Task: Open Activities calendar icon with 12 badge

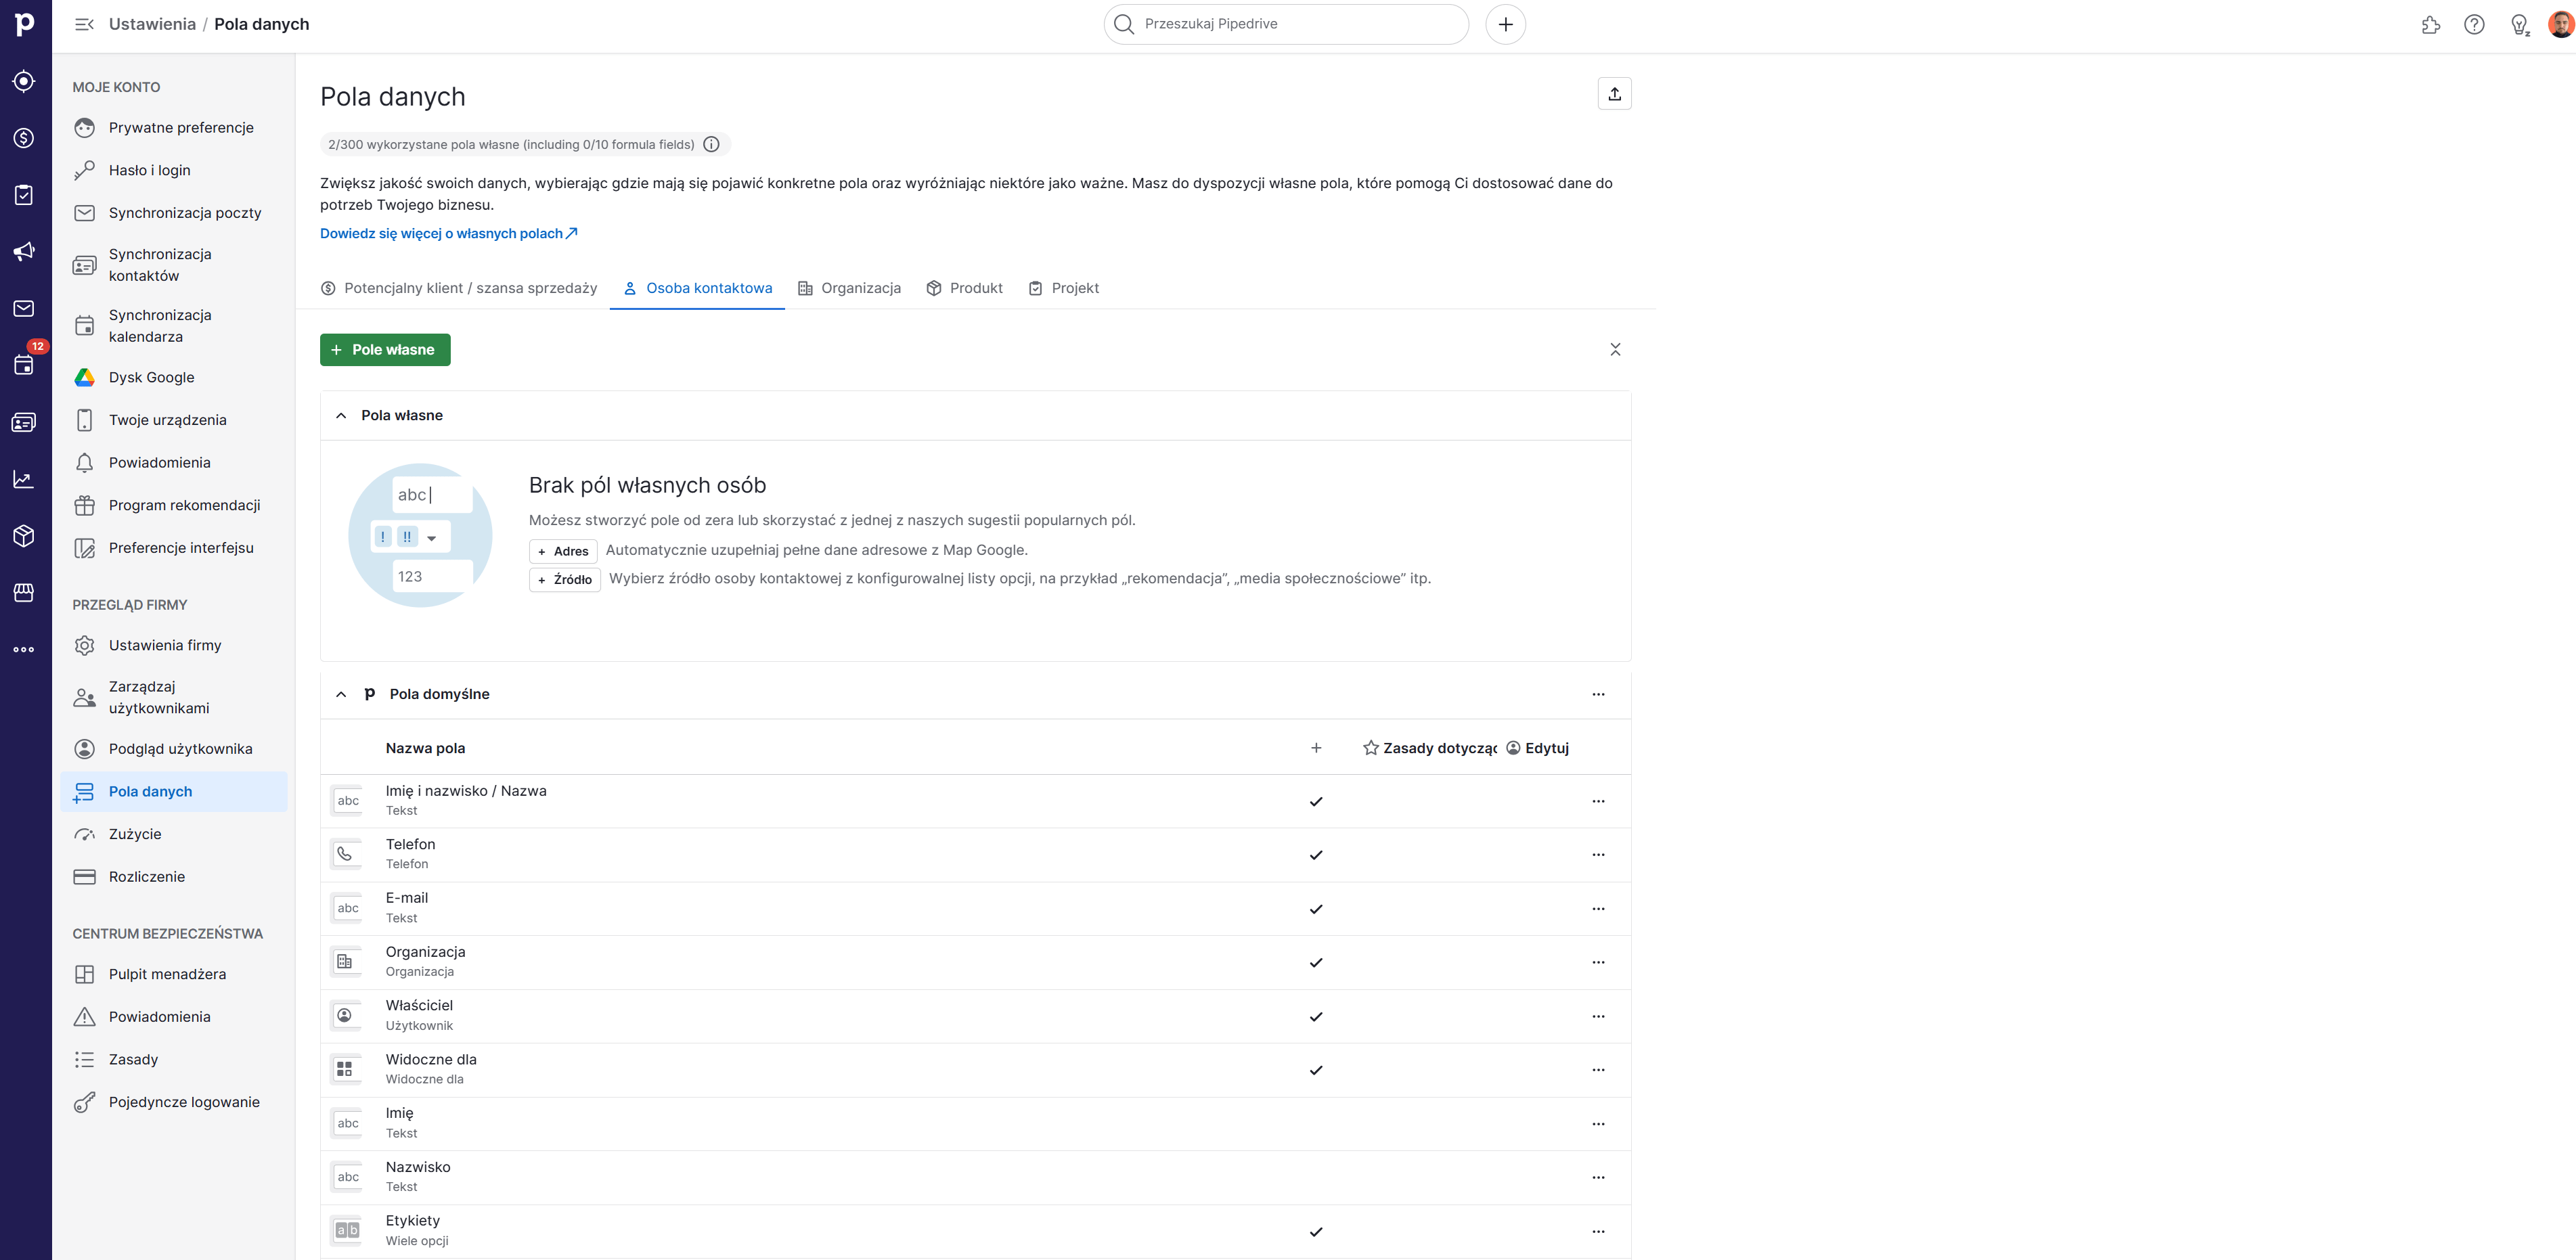Action: 24,365
